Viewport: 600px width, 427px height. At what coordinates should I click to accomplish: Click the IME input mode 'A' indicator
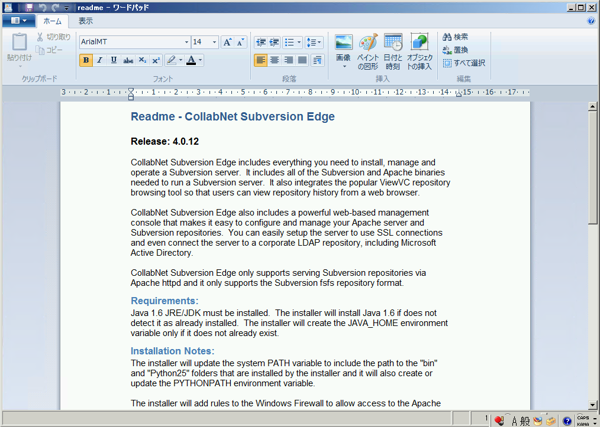tap(515, 421)
